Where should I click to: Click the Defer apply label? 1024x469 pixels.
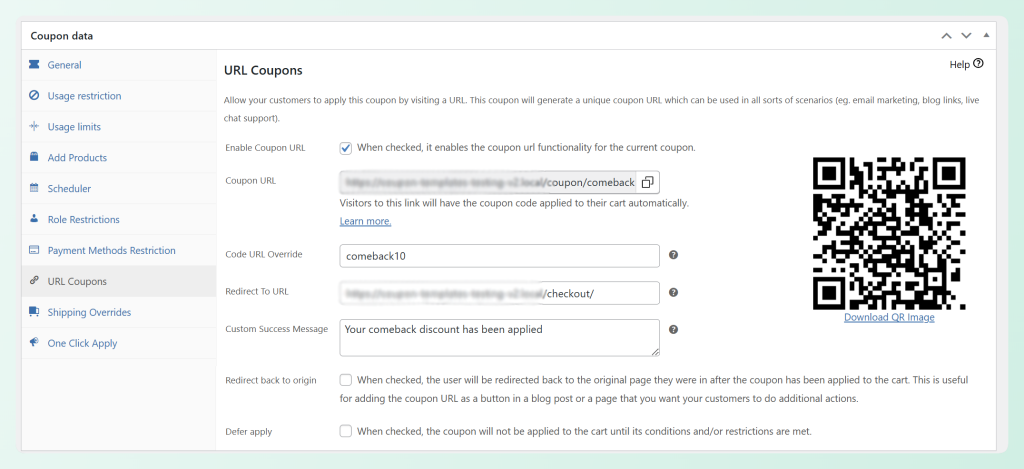click(x=249, y=432)
